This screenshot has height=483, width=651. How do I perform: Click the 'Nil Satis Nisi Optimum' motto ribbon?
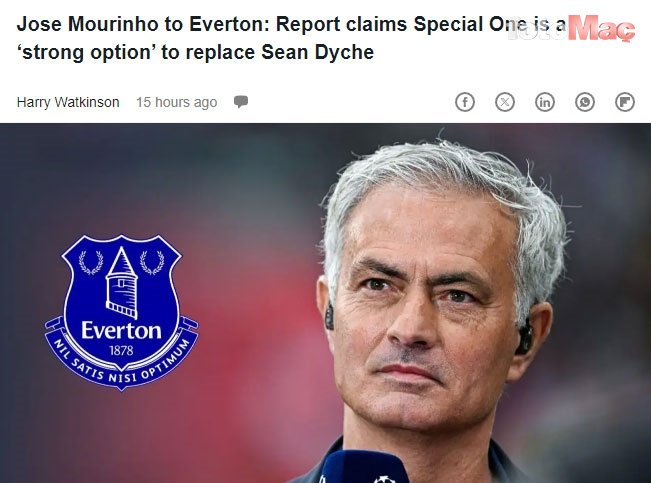click(121, 363)
